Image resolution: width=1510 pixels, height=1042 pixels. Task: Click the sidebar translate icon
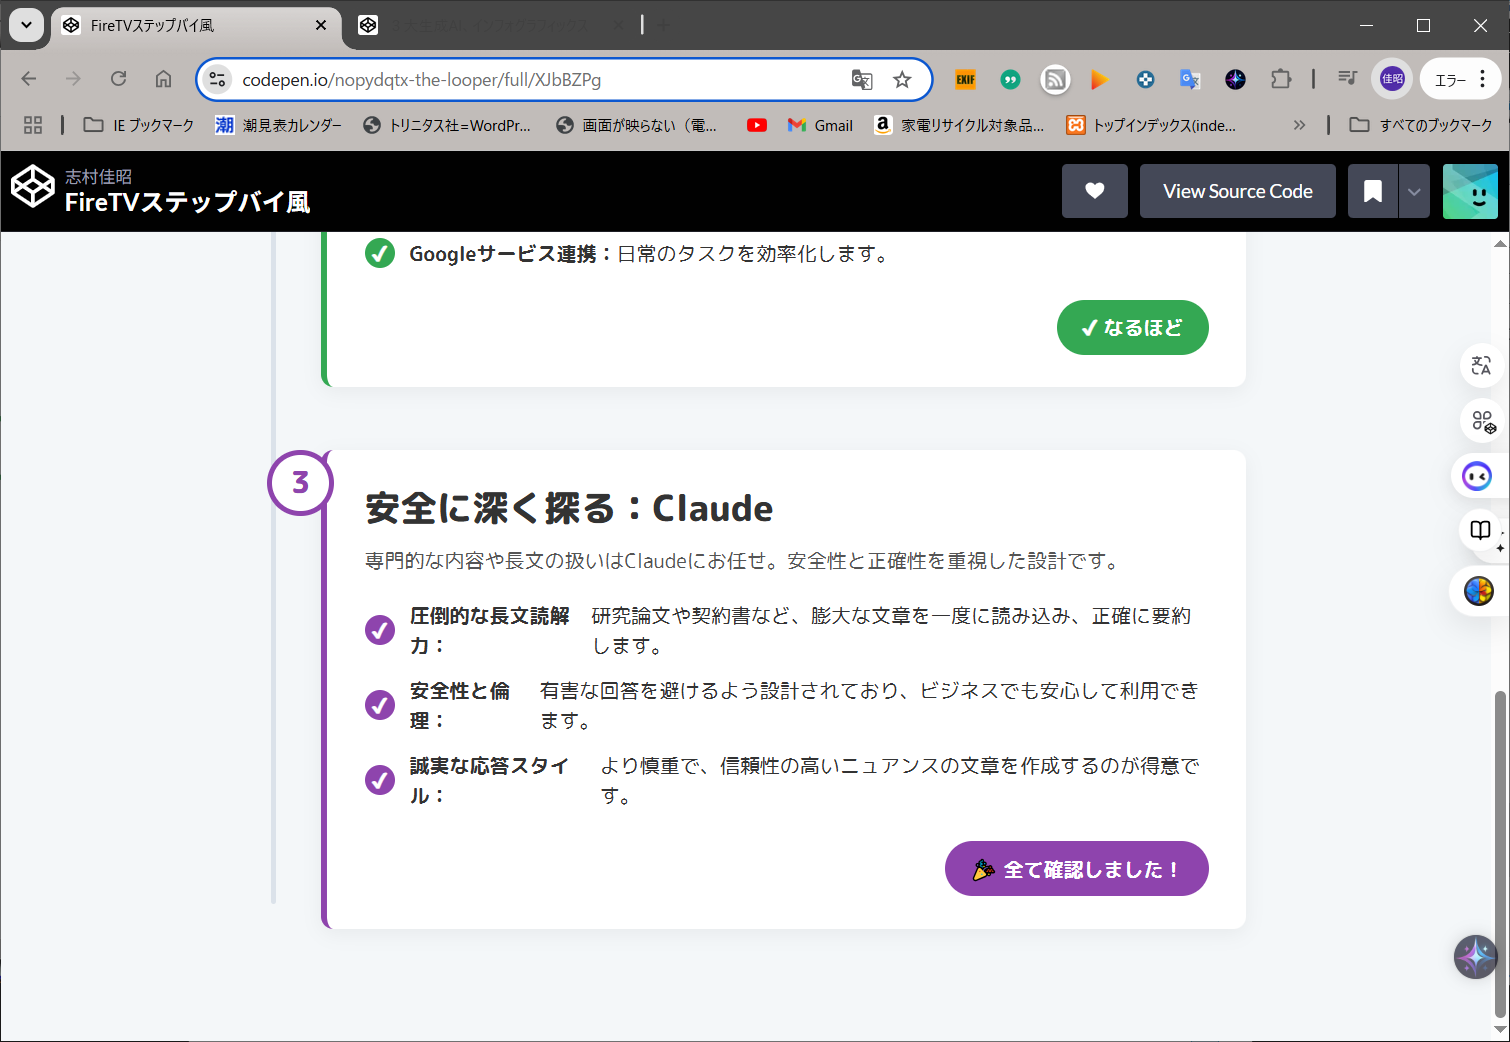tap(1481, 365)
